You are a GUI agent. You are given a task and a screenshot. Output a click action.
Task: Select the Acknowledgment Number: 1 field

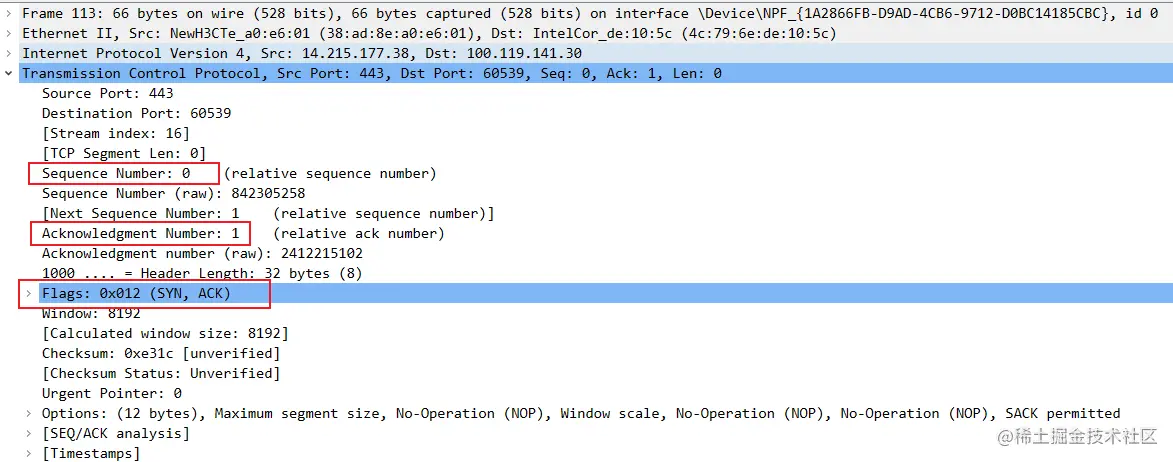[x=141, y=234]
